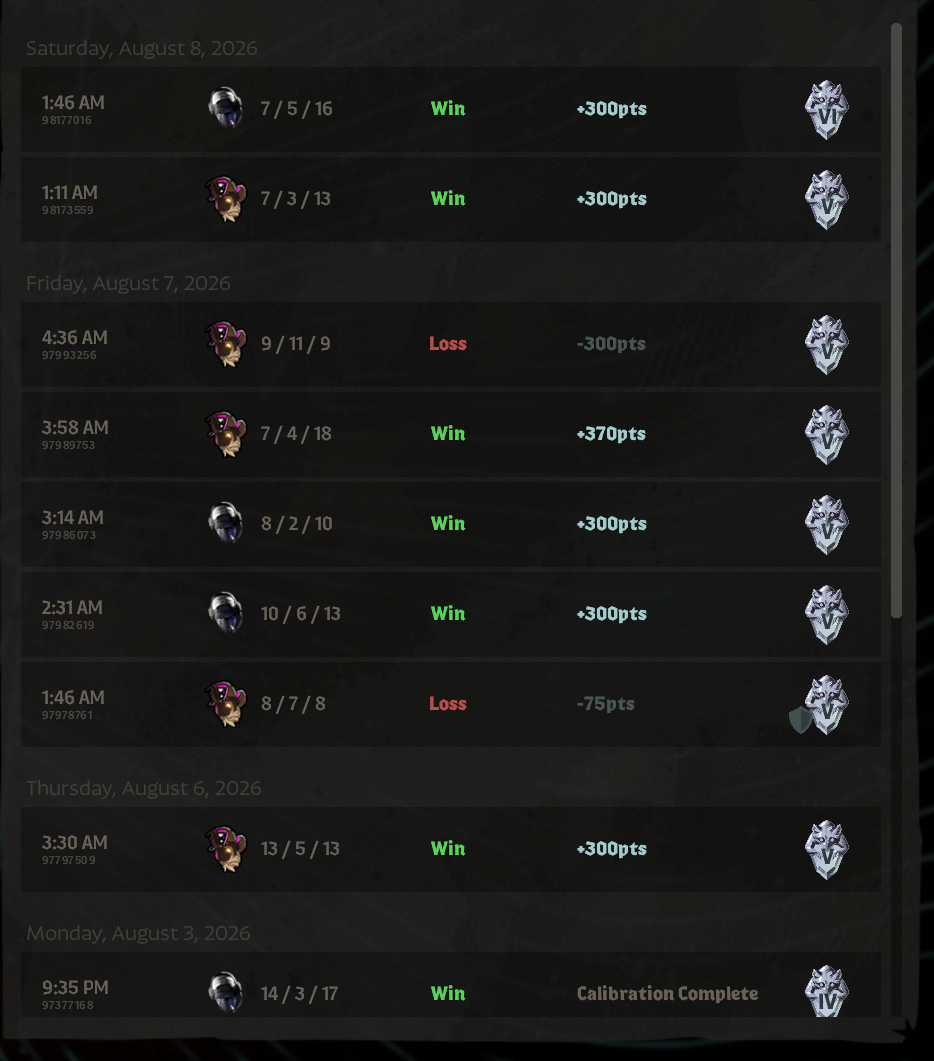Viewport: 934px width, 1061px height.
Task: Click the 14 / 3 / 17 score on the 9:35 PM match
Action: tap(299, 993)
